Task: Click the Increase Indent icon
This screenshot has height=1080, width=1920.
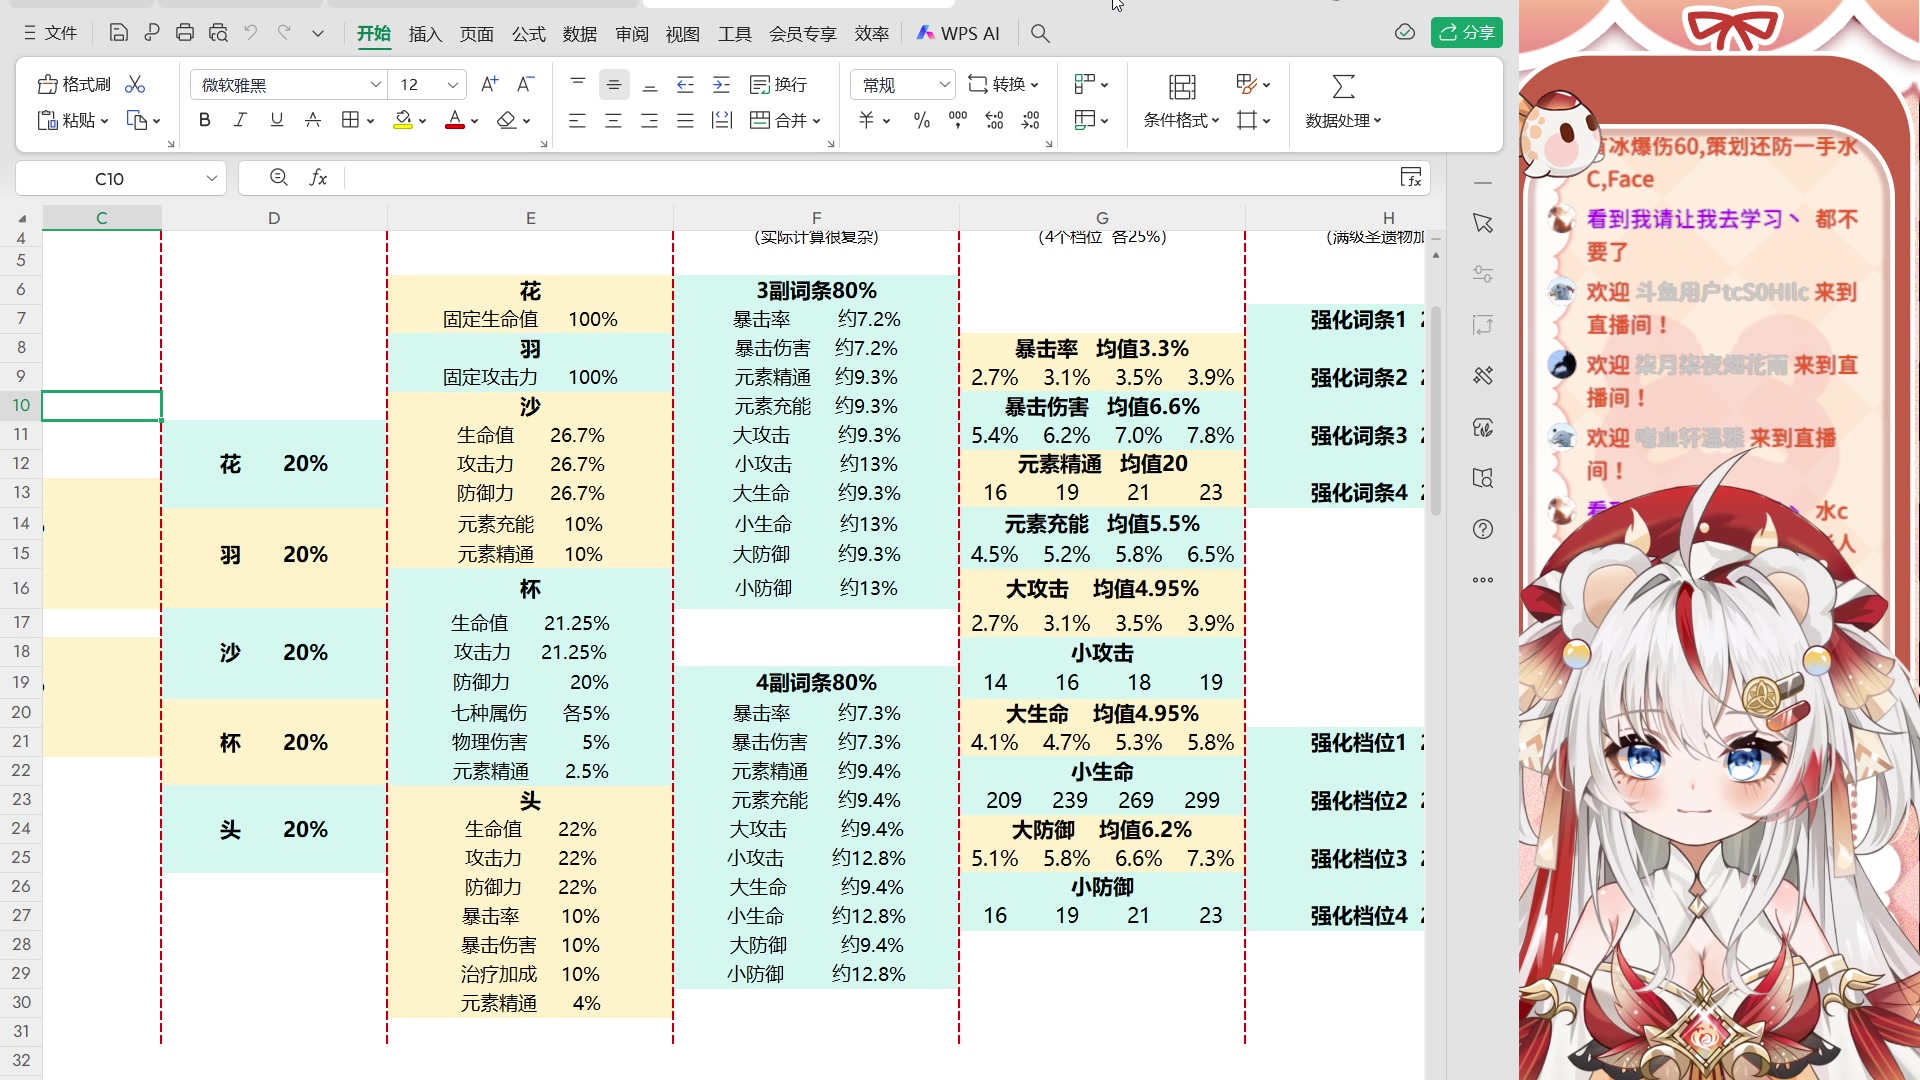Action: click(x=721, y=85)
